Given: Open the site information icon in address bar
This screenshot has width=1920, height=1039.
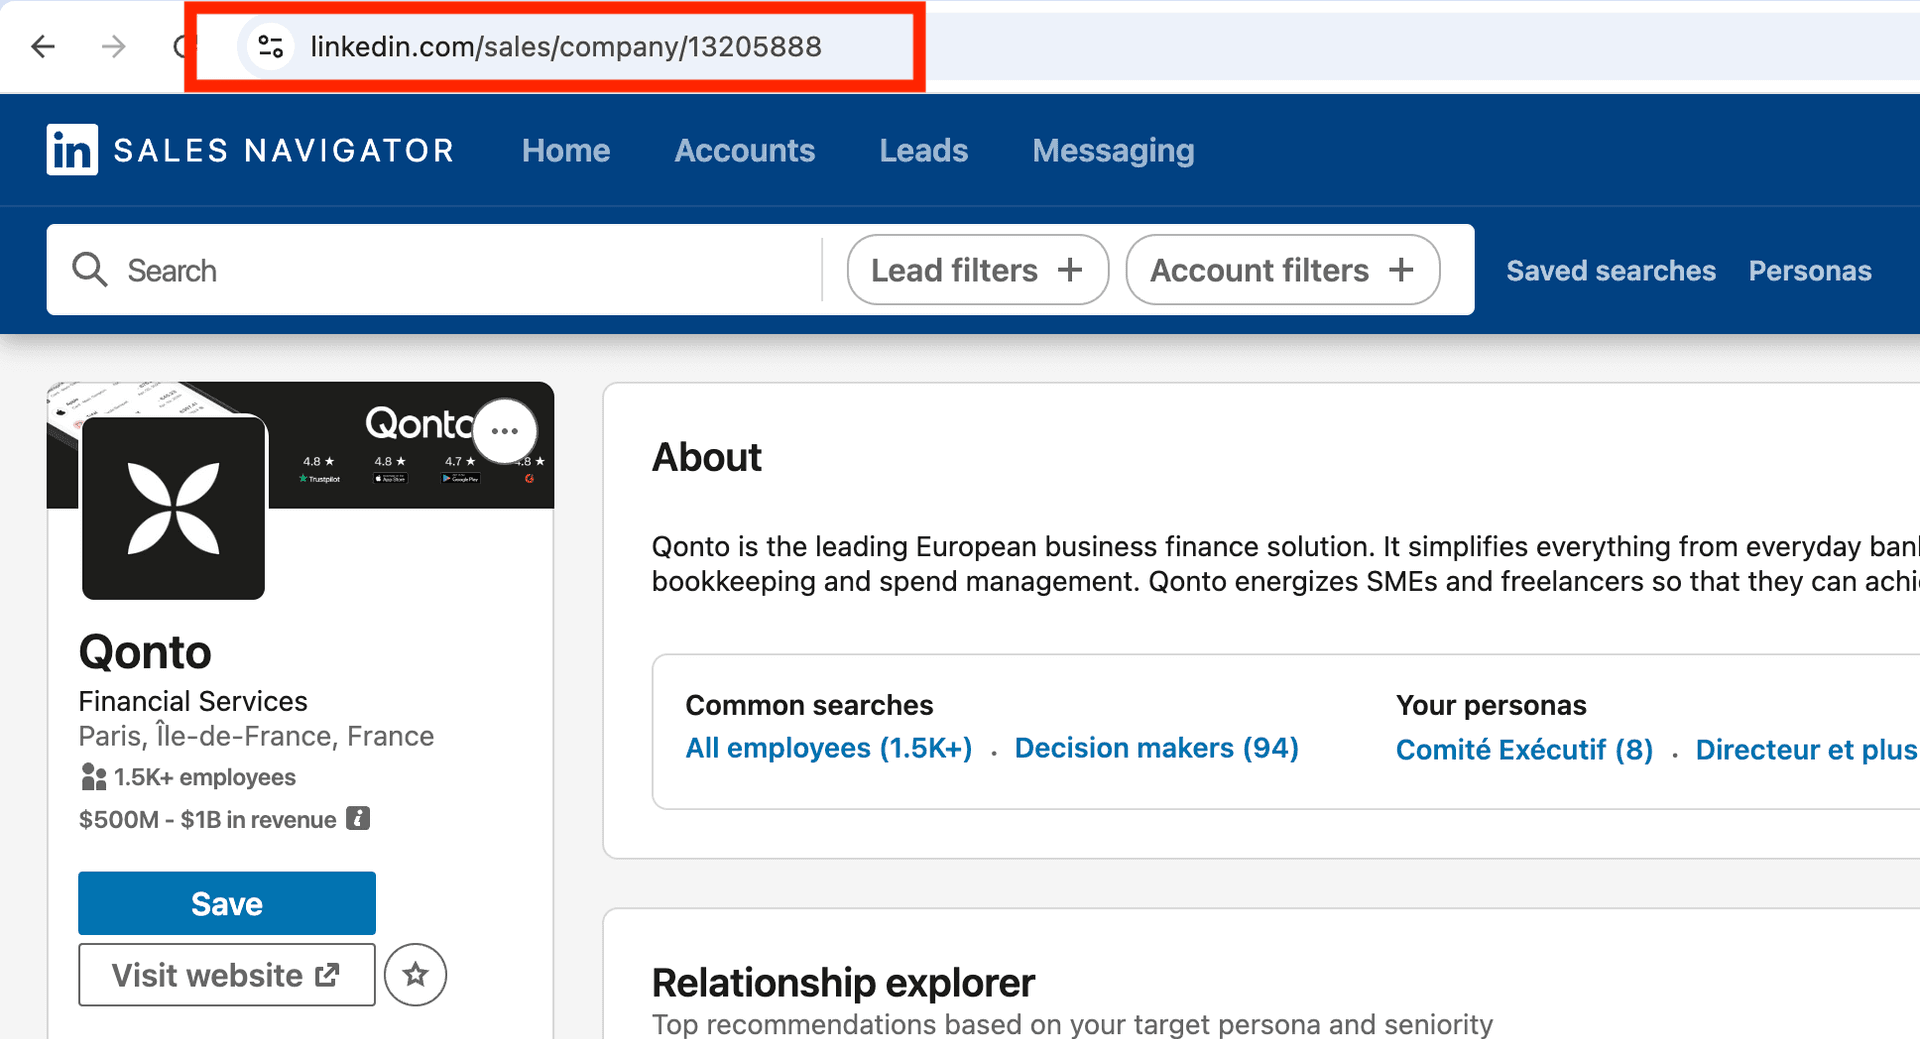Looking at the screenshot, I should tap(268, 46).
